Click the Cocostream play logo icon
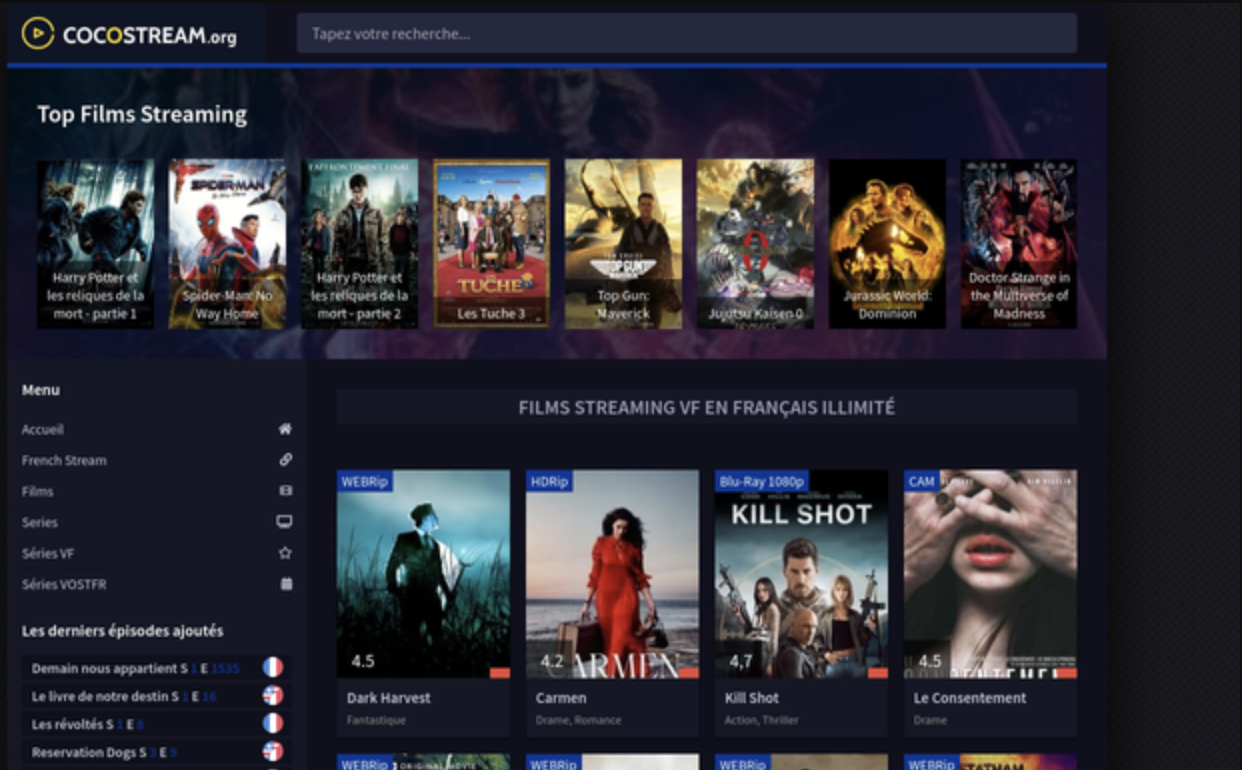The height and width of the screenshot is (770, 1242). point(38,34)
